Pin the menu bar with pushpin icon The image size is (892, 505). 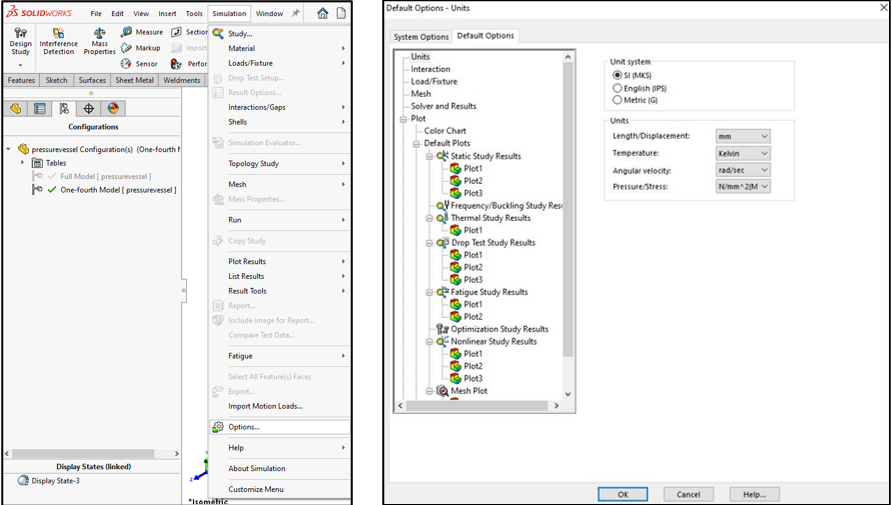click(x=295, y=13)
